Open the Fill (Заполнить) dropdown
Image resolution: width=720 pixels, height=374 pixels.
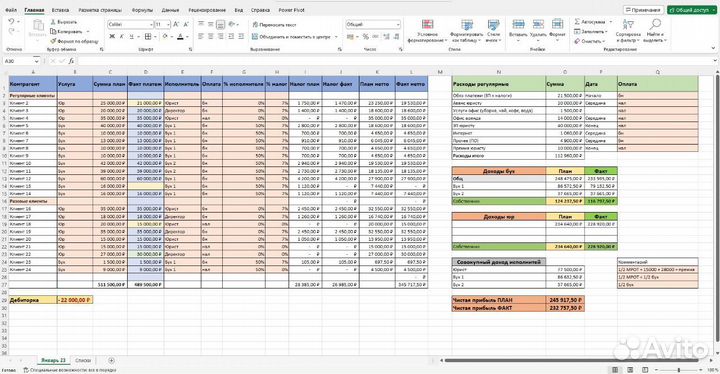point(591,32)
